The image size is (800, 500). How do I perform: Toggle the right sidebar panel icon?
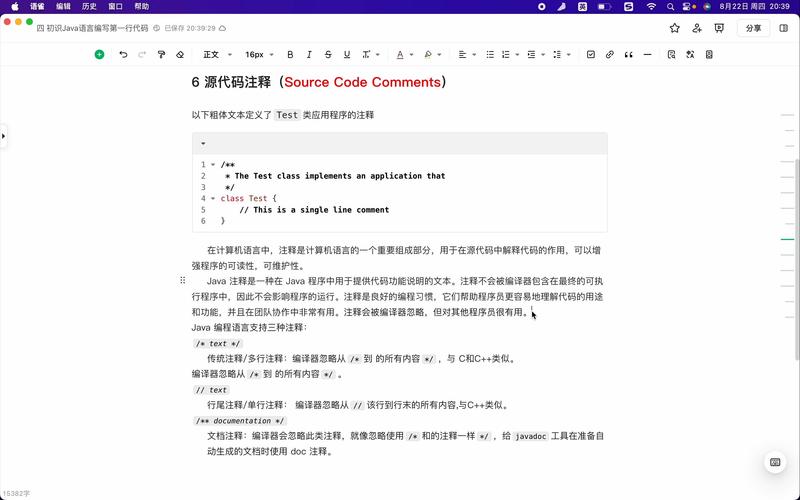pos(784,29)
